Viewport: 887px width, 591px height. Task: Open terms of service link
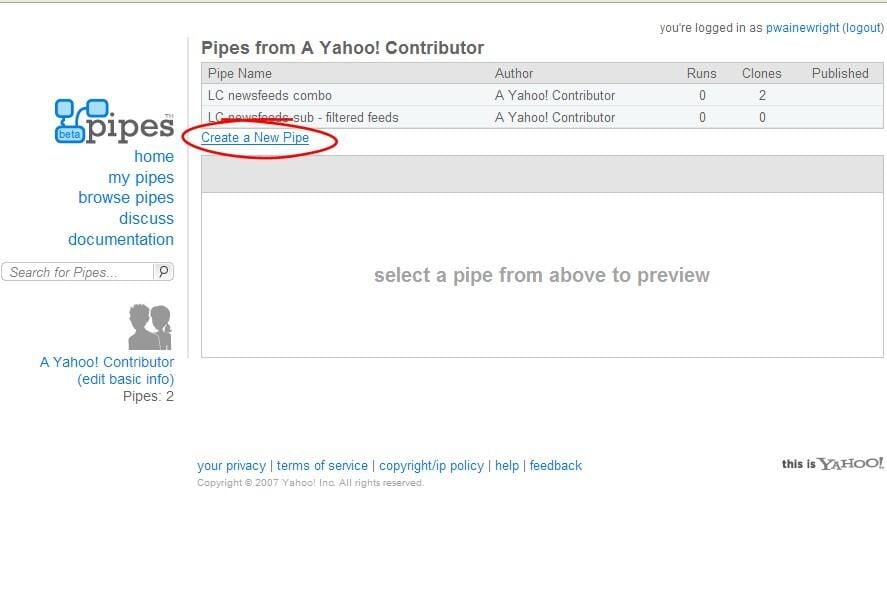(x=322, y=466)
